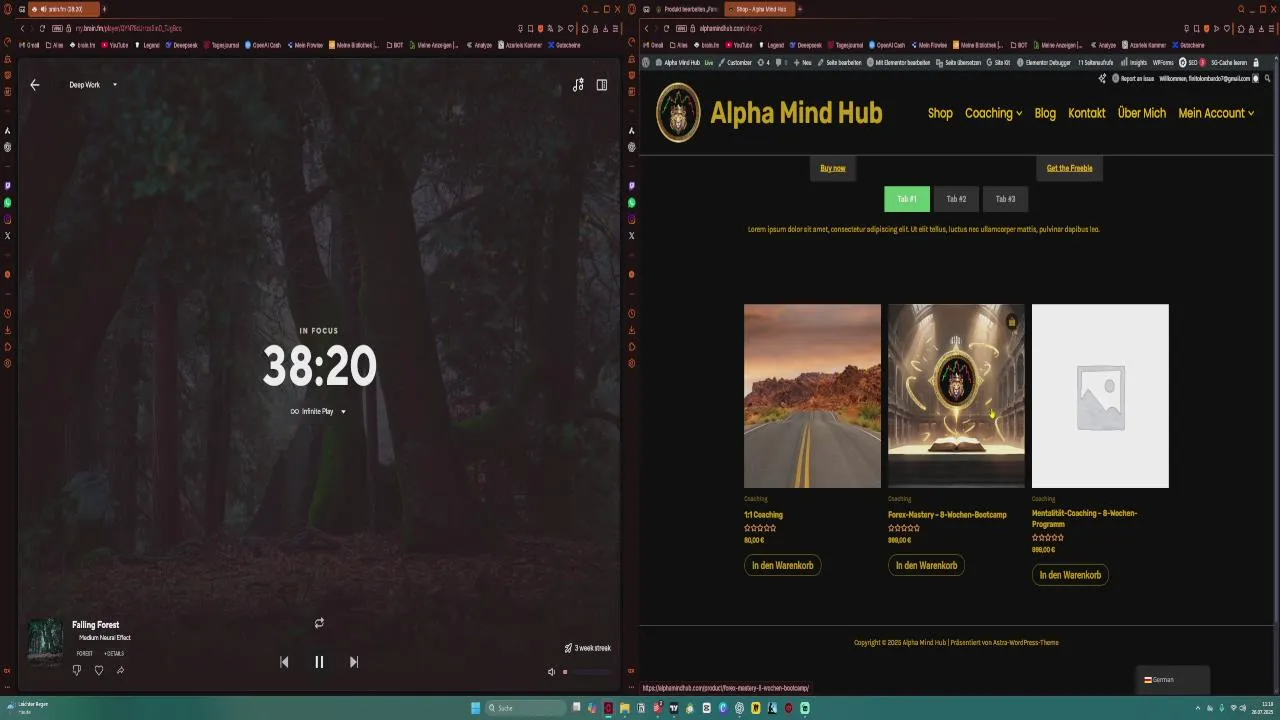
Task: Open the Kontakt menu item
Action: (x=1086, y=113)
